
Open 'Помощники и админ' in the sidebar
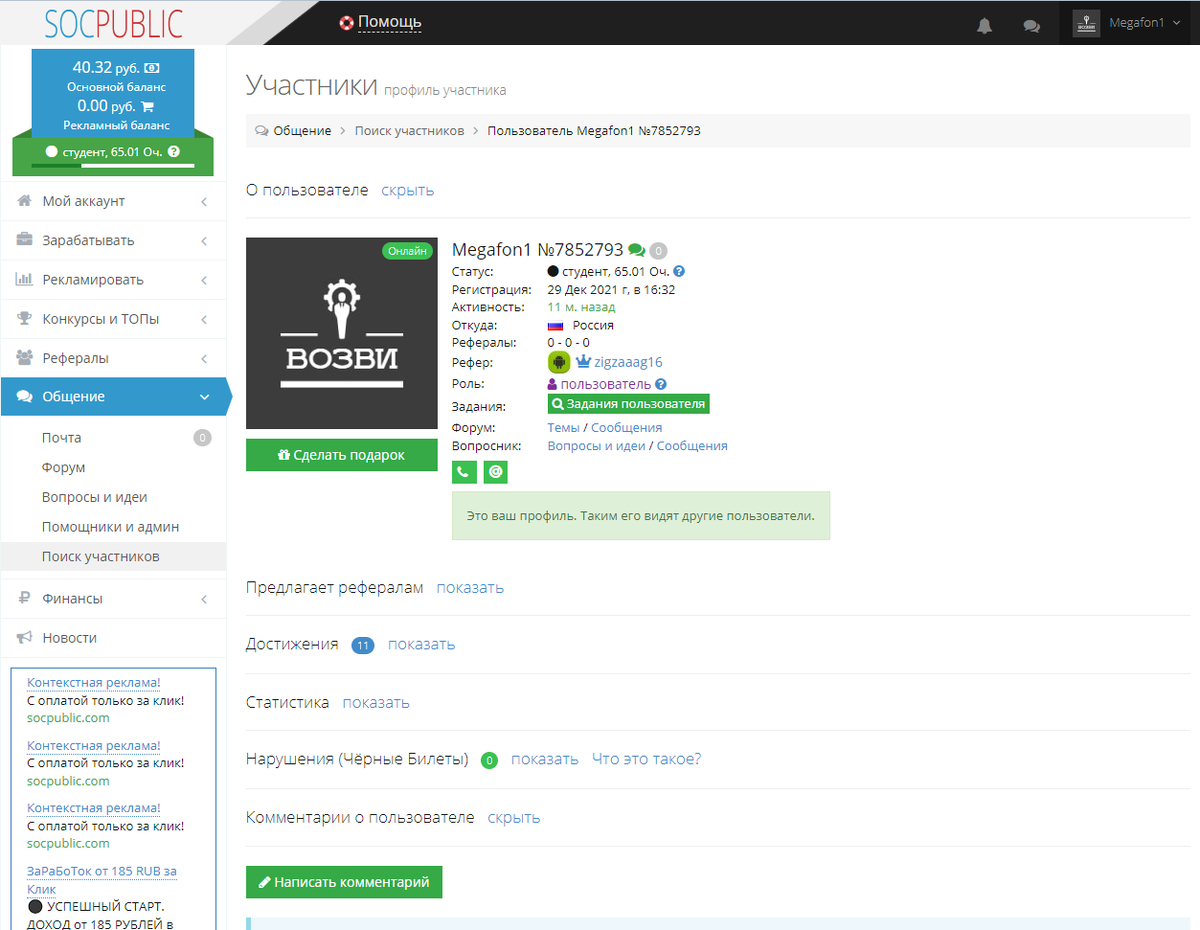(113, 527)
